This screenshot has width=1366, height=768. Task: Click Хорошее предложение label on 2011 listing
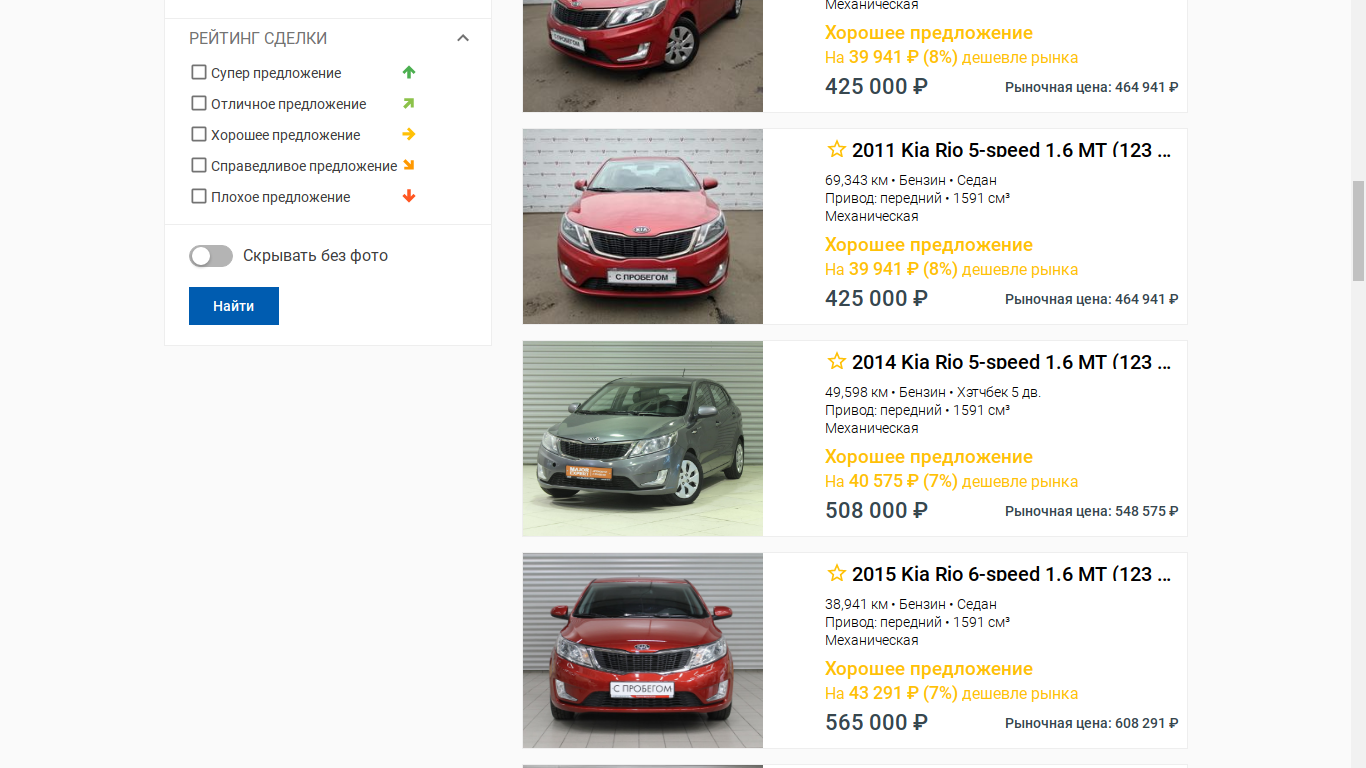pos(929,245)
